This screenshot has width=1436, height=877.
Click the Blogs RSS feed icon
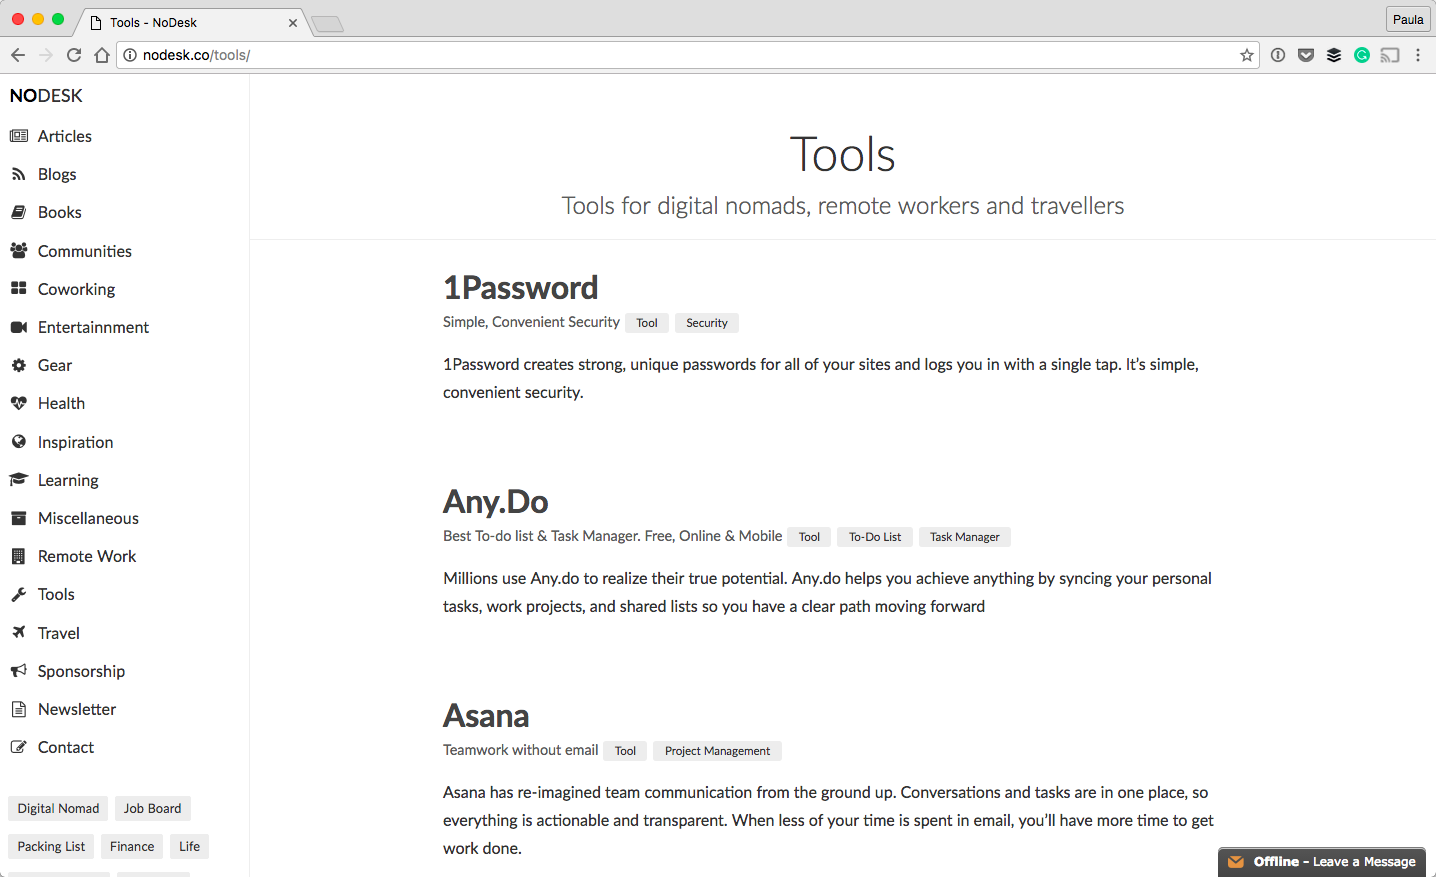[x=18, y=174]
